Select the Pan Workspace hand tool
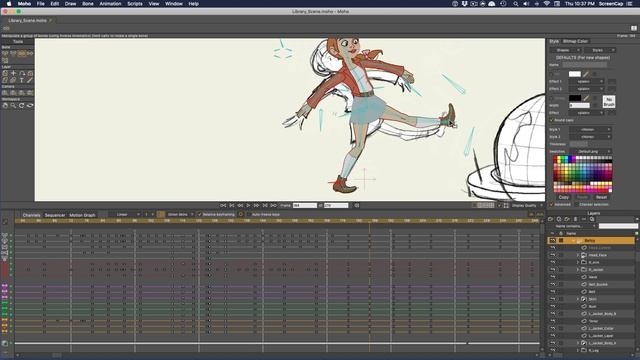The height and width of the screenshot is (360, 640). [5, 106]
